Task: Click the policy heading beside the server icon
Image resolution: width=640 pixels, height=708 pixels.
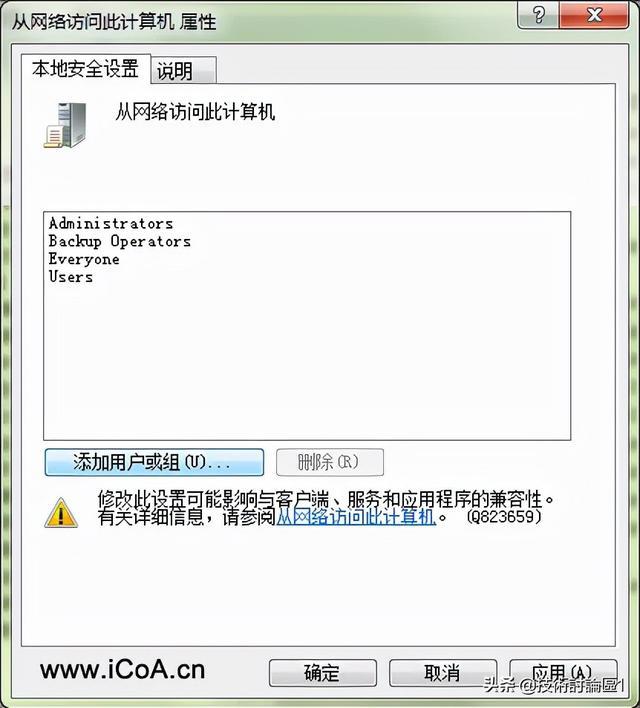Action: (195, 112)
